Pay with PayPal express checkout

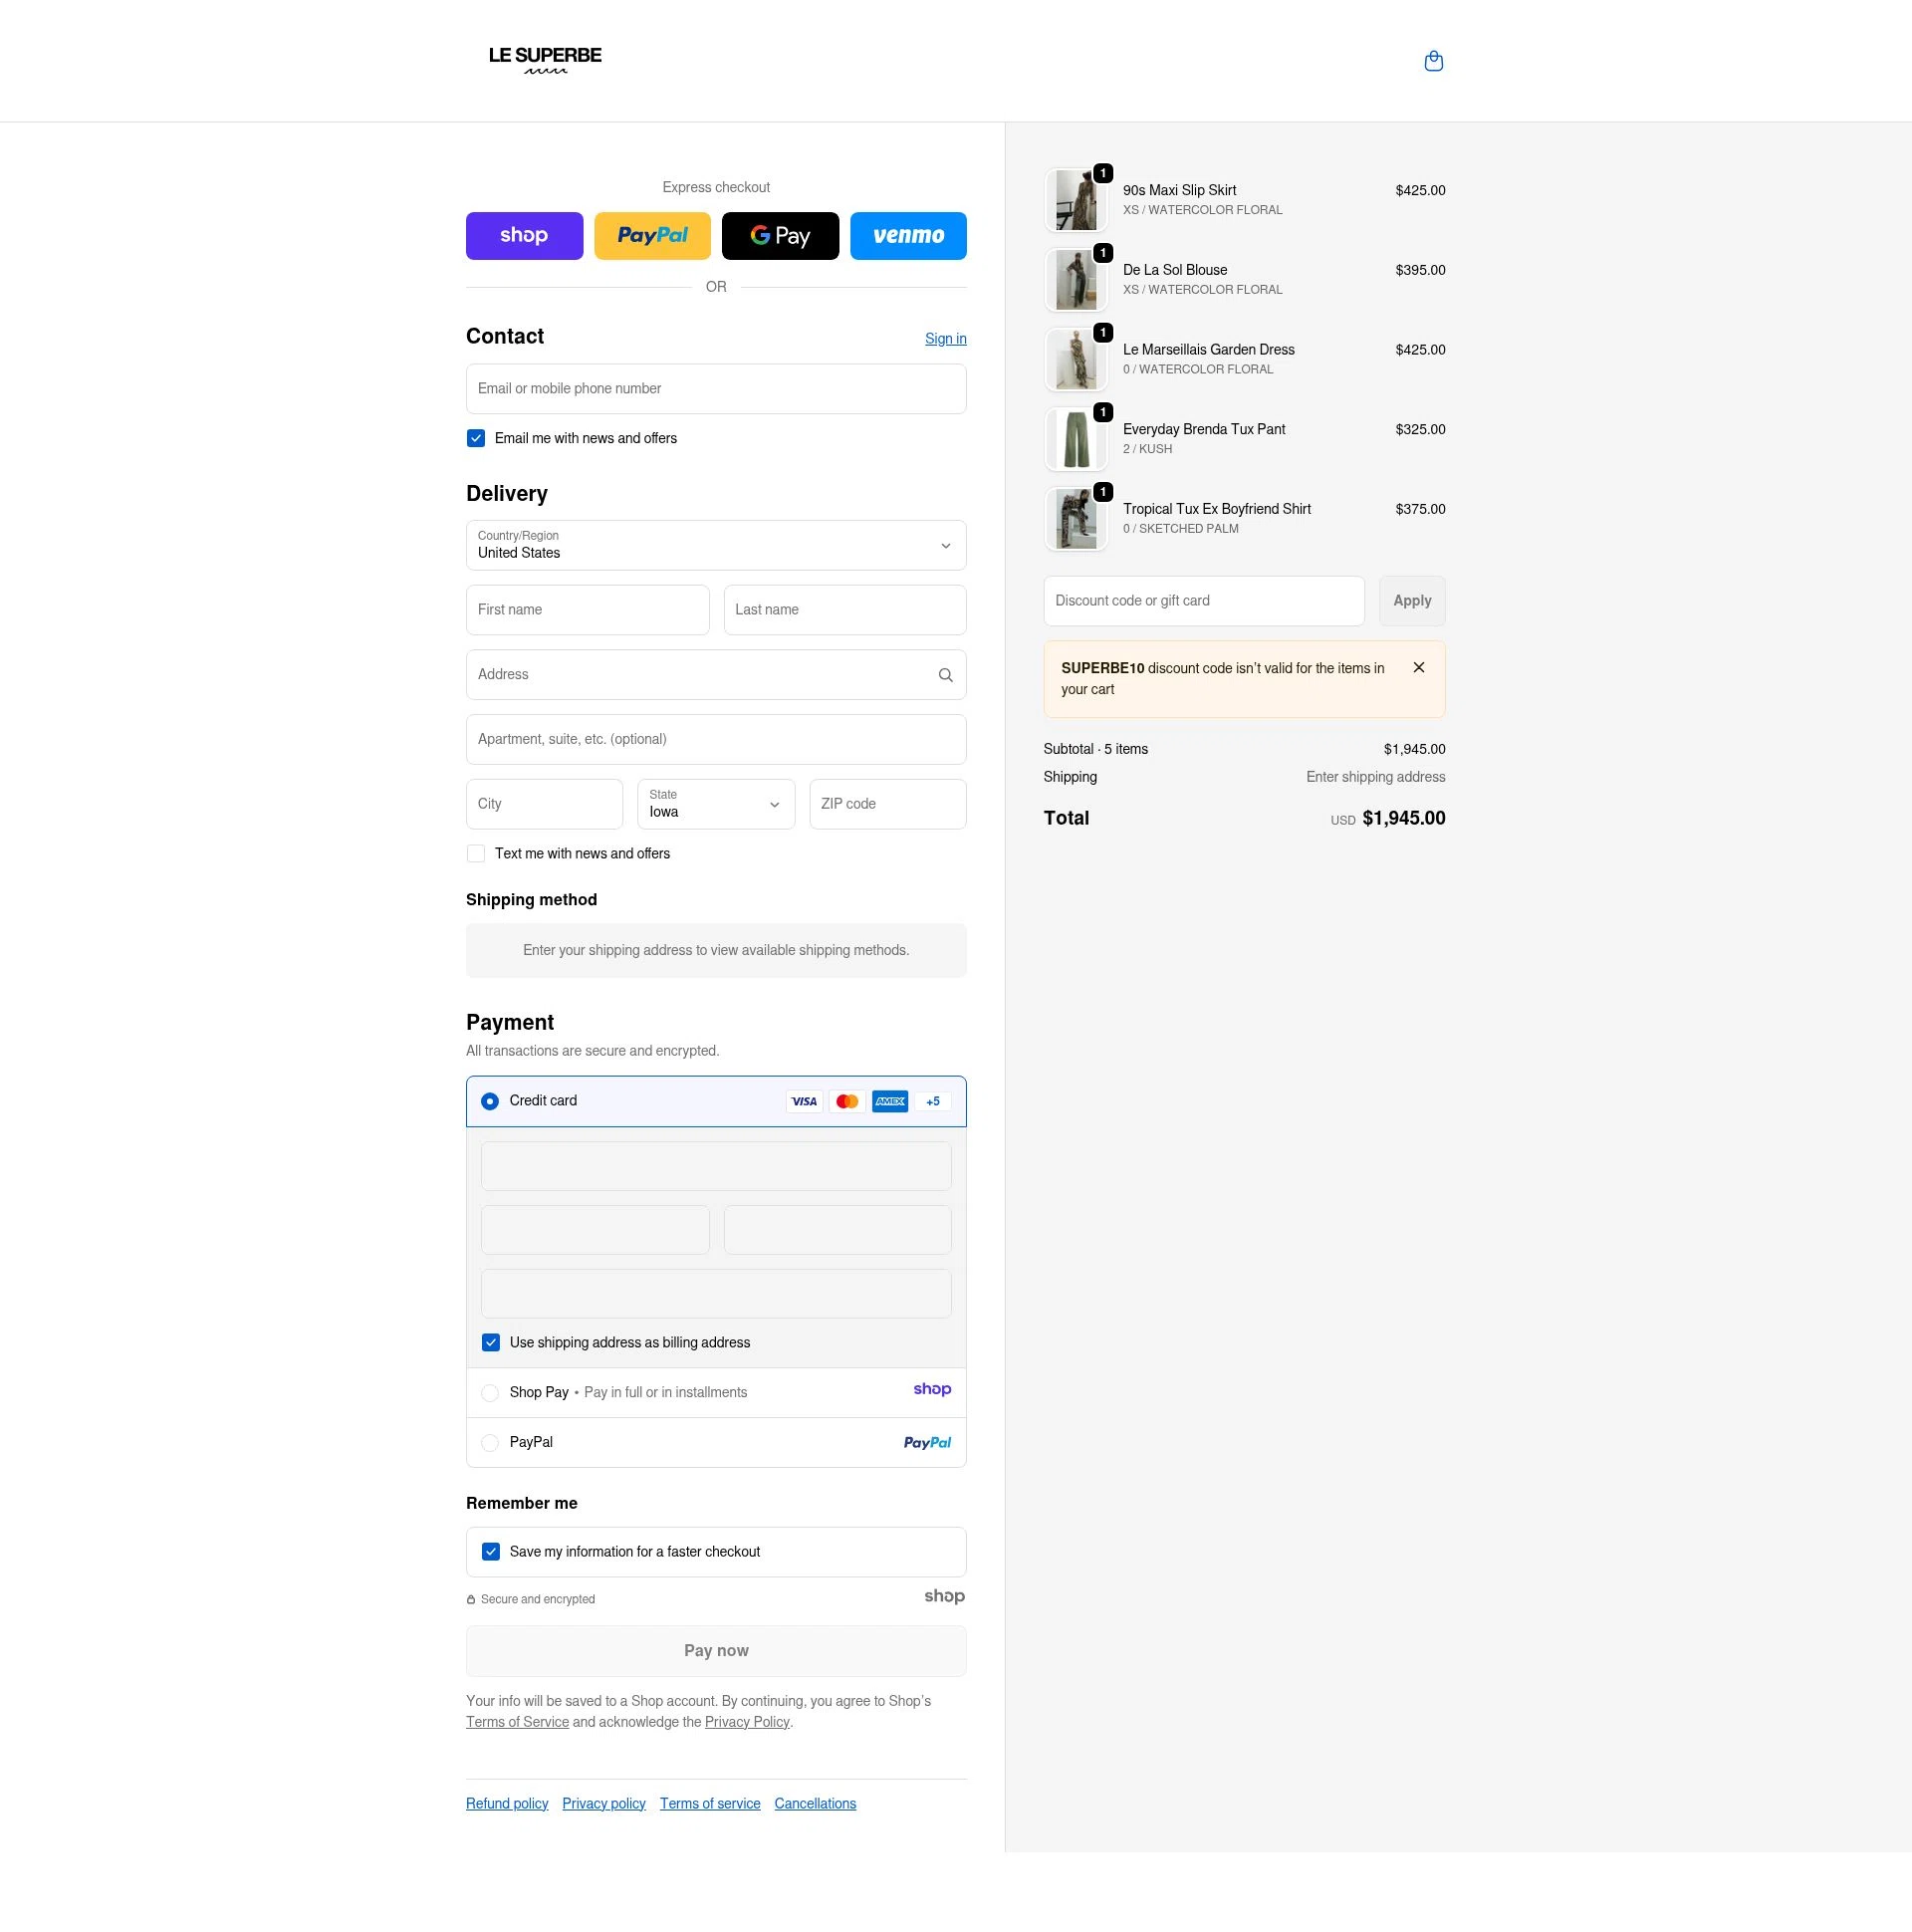pos(652,235)
